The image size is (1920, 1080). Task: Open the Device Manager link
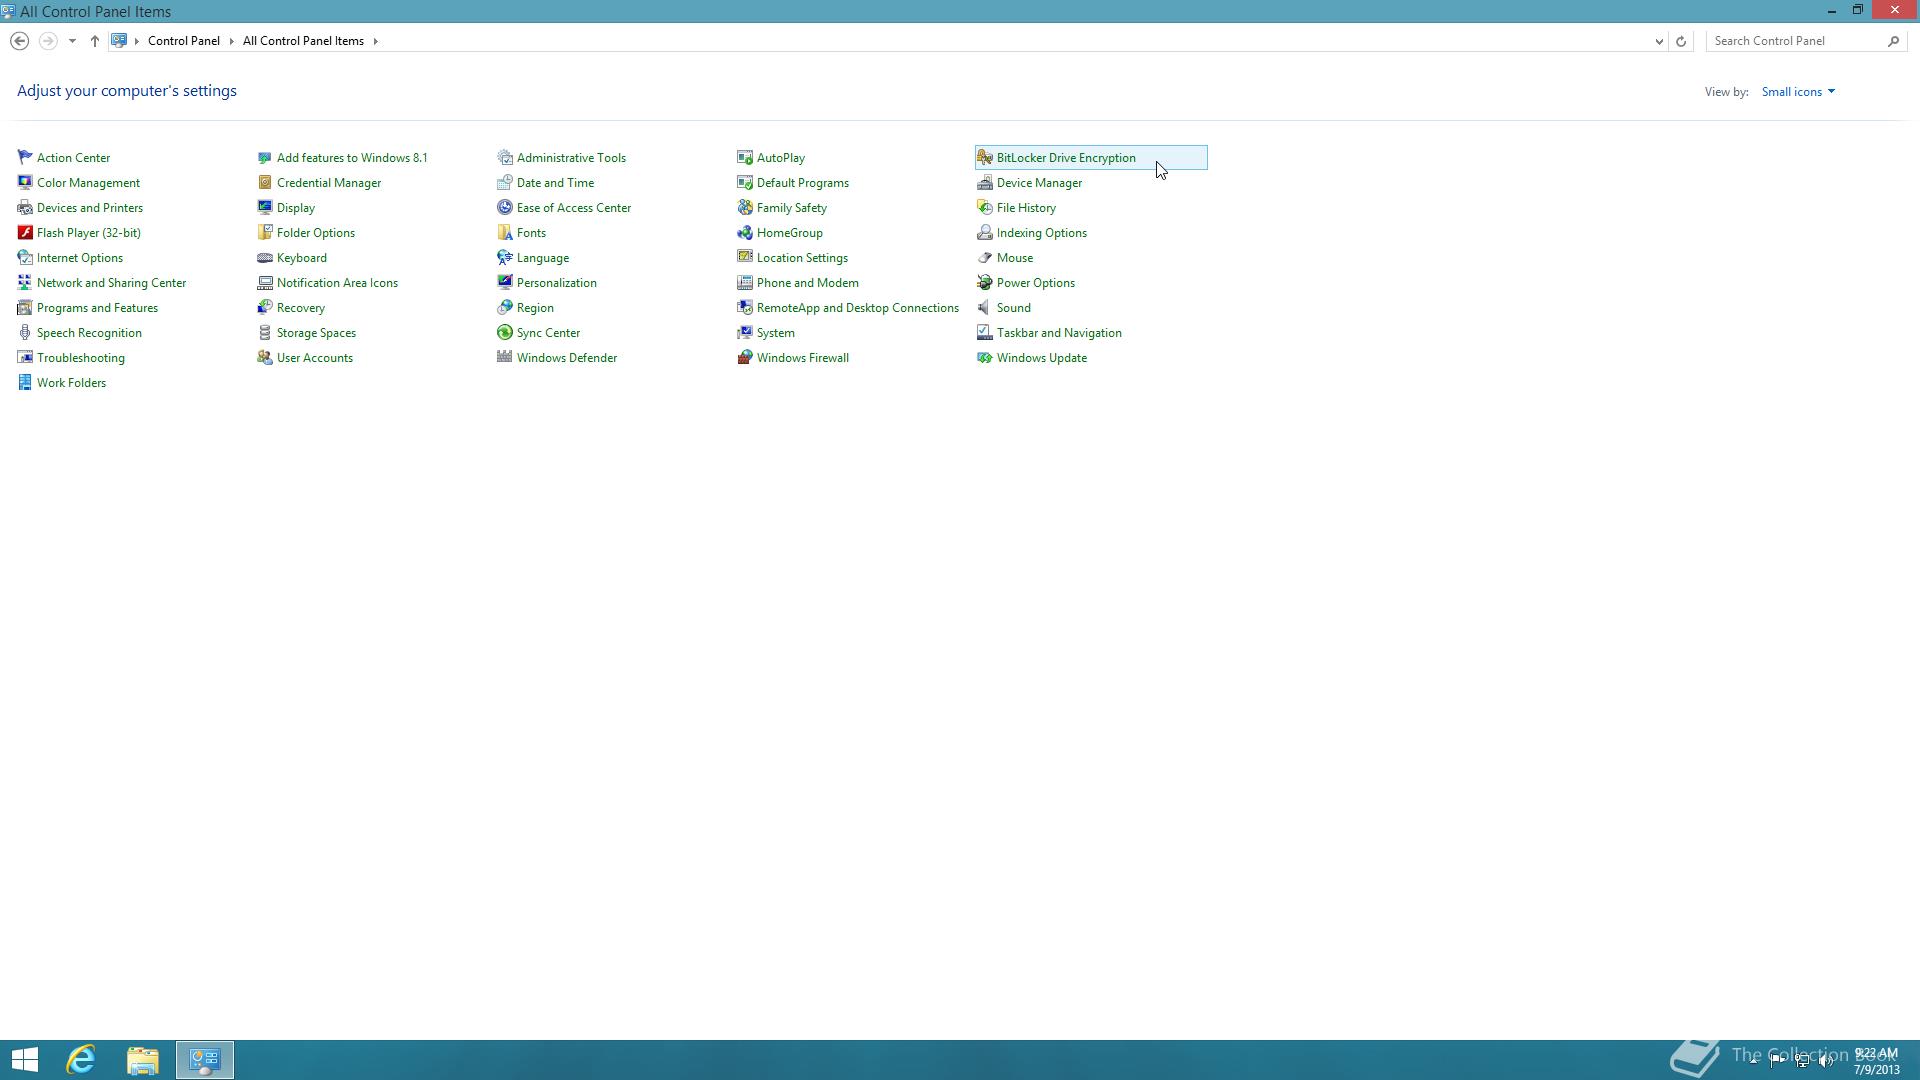click(1039, 182)
